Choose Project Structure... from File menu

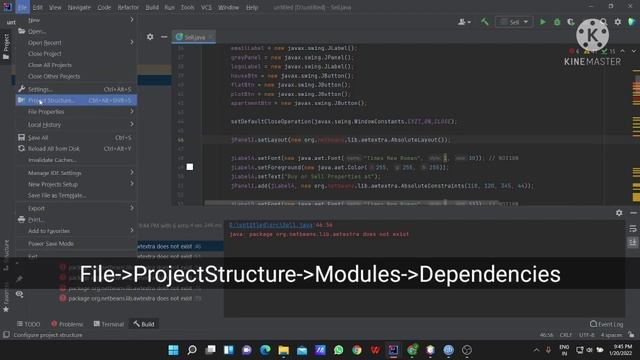76,100
